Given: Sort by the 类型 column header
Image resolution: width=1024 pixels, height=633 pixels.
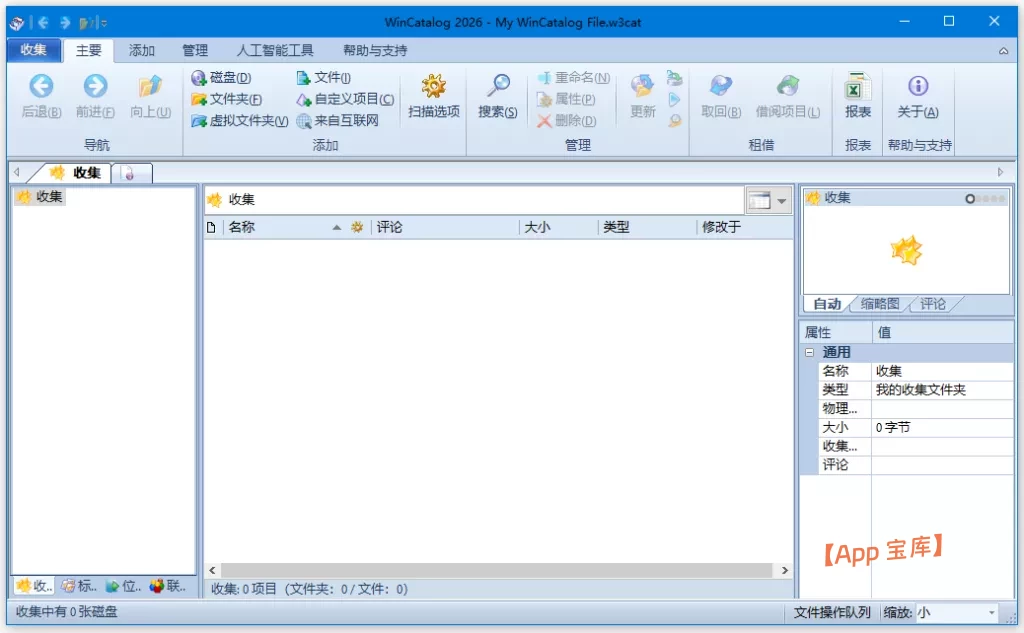Looking at the screenshot, I should pos(616,227).
